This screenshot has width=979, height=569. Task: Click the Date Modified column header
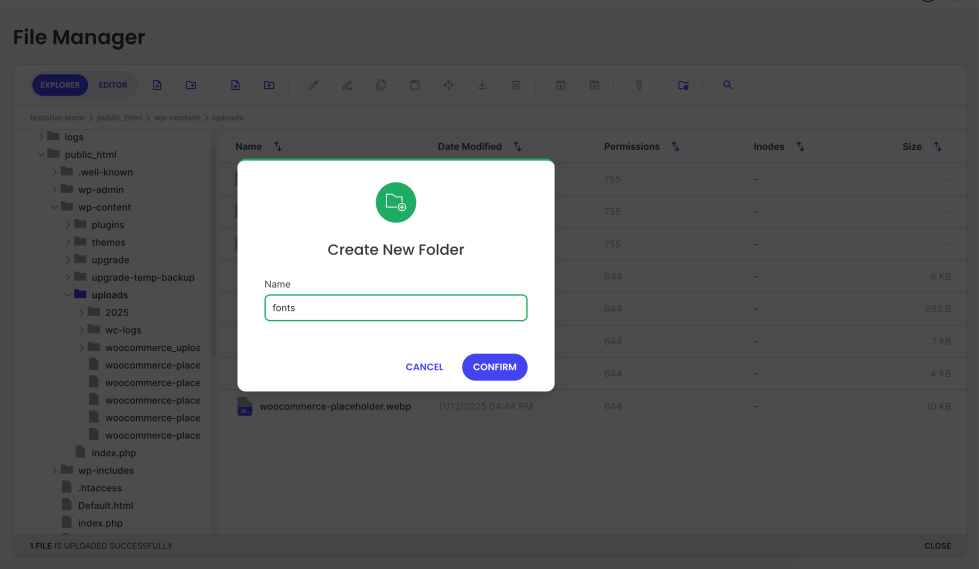coord(470,146)
